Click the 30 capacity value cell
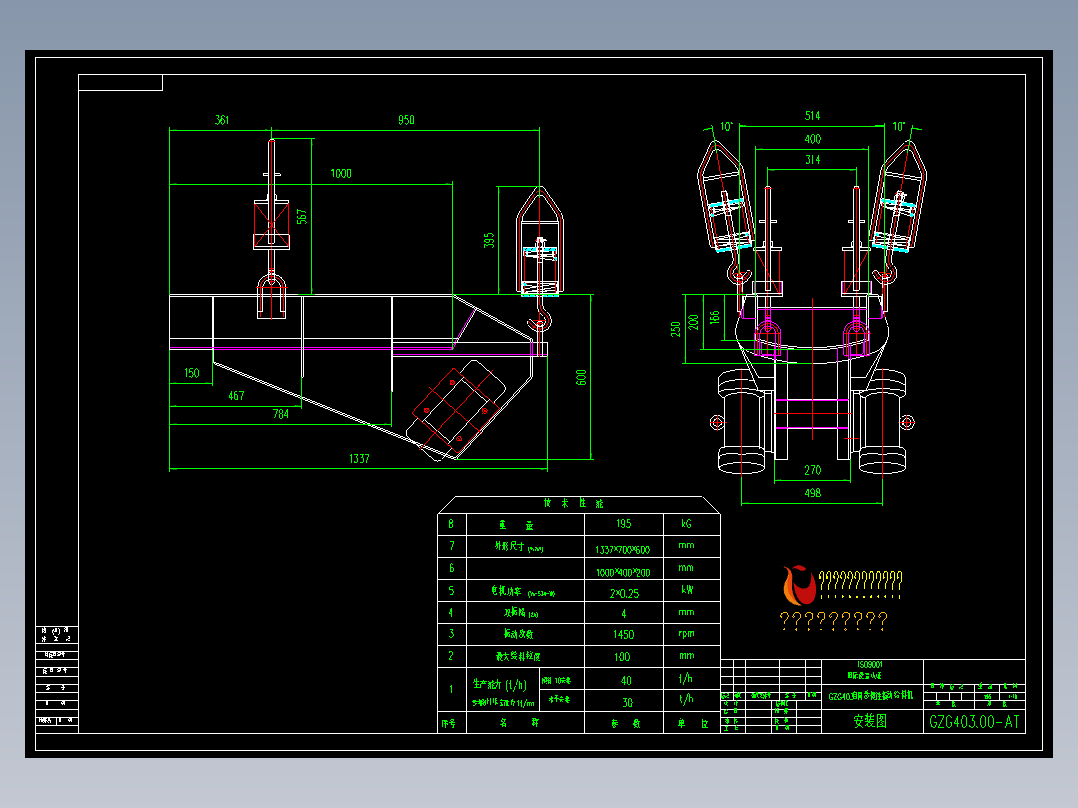 (x=626, y=702)
